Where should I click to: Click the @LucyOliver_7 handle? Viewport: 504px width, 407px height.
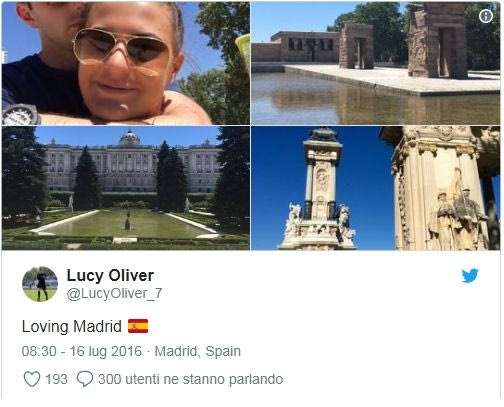point(114,294)
